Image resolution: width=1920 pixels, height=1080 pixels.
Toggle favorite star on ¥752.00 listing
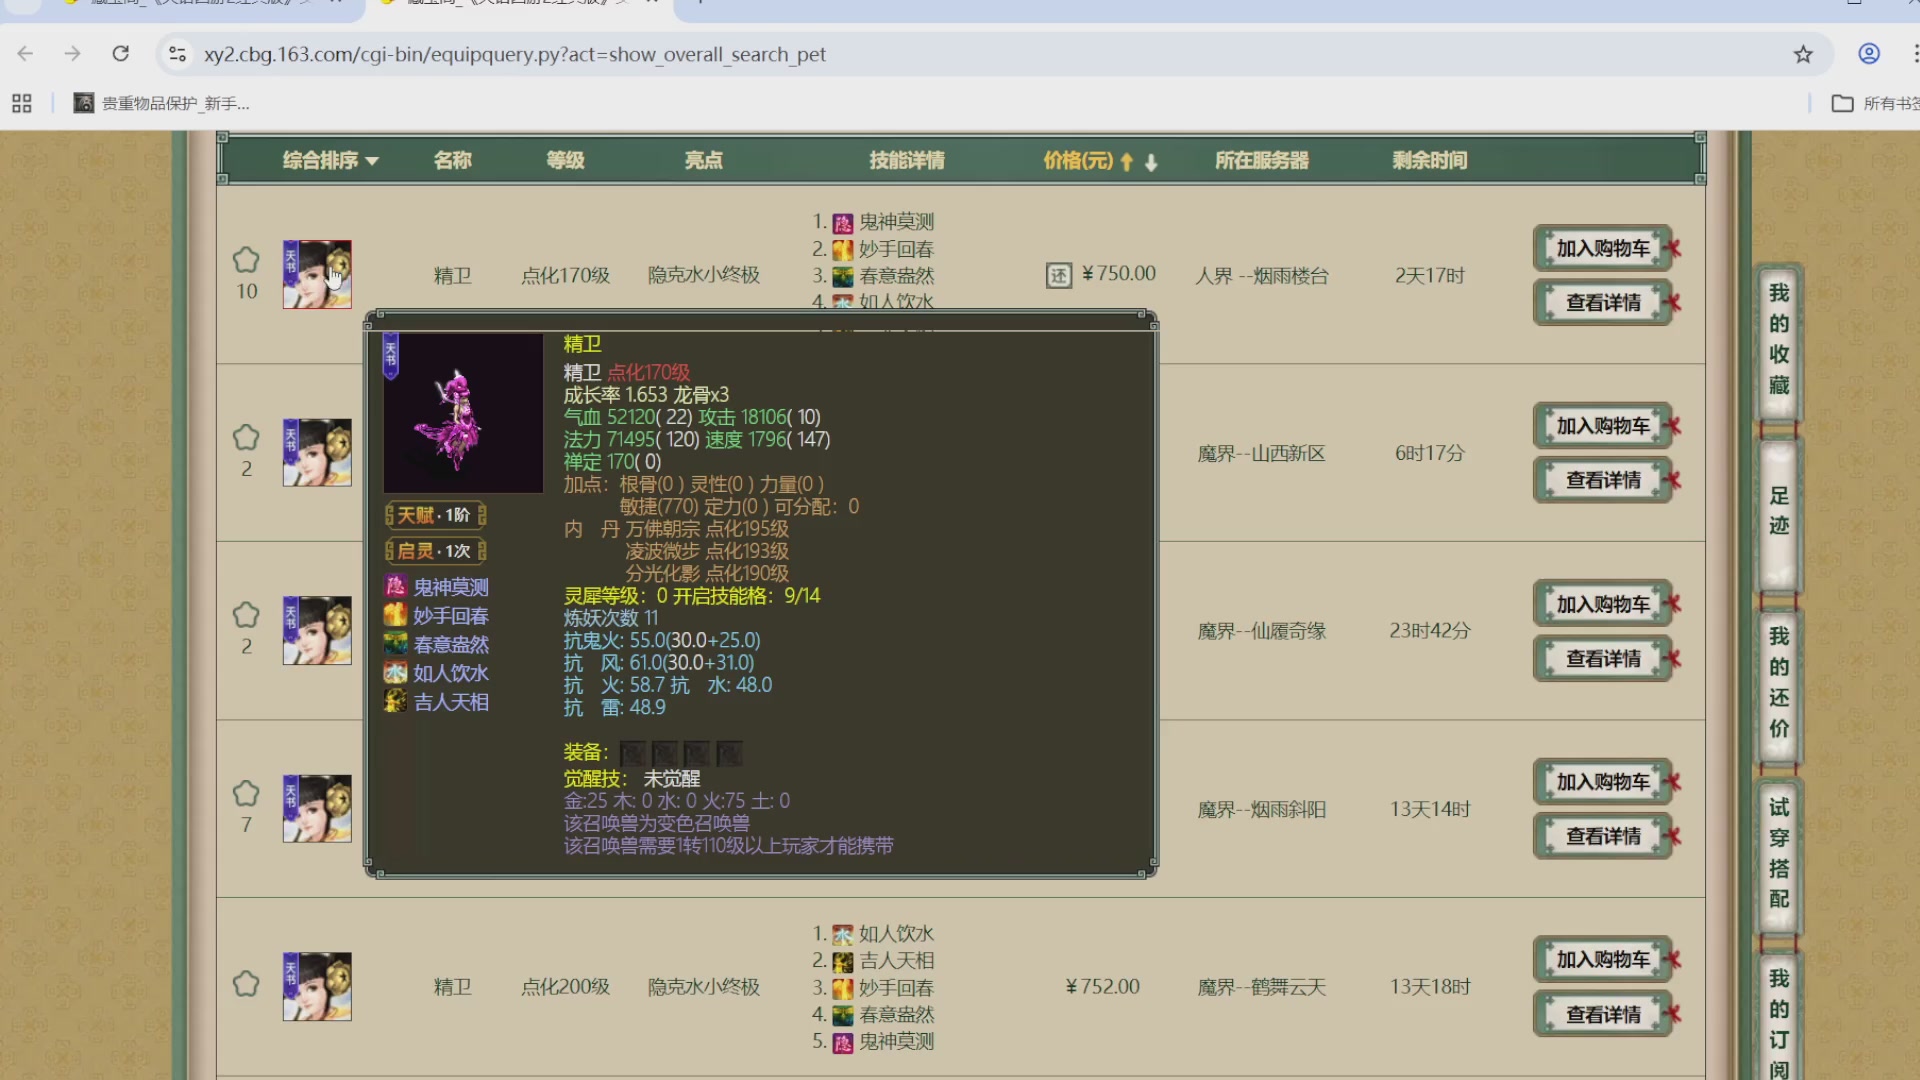(246, 984)
